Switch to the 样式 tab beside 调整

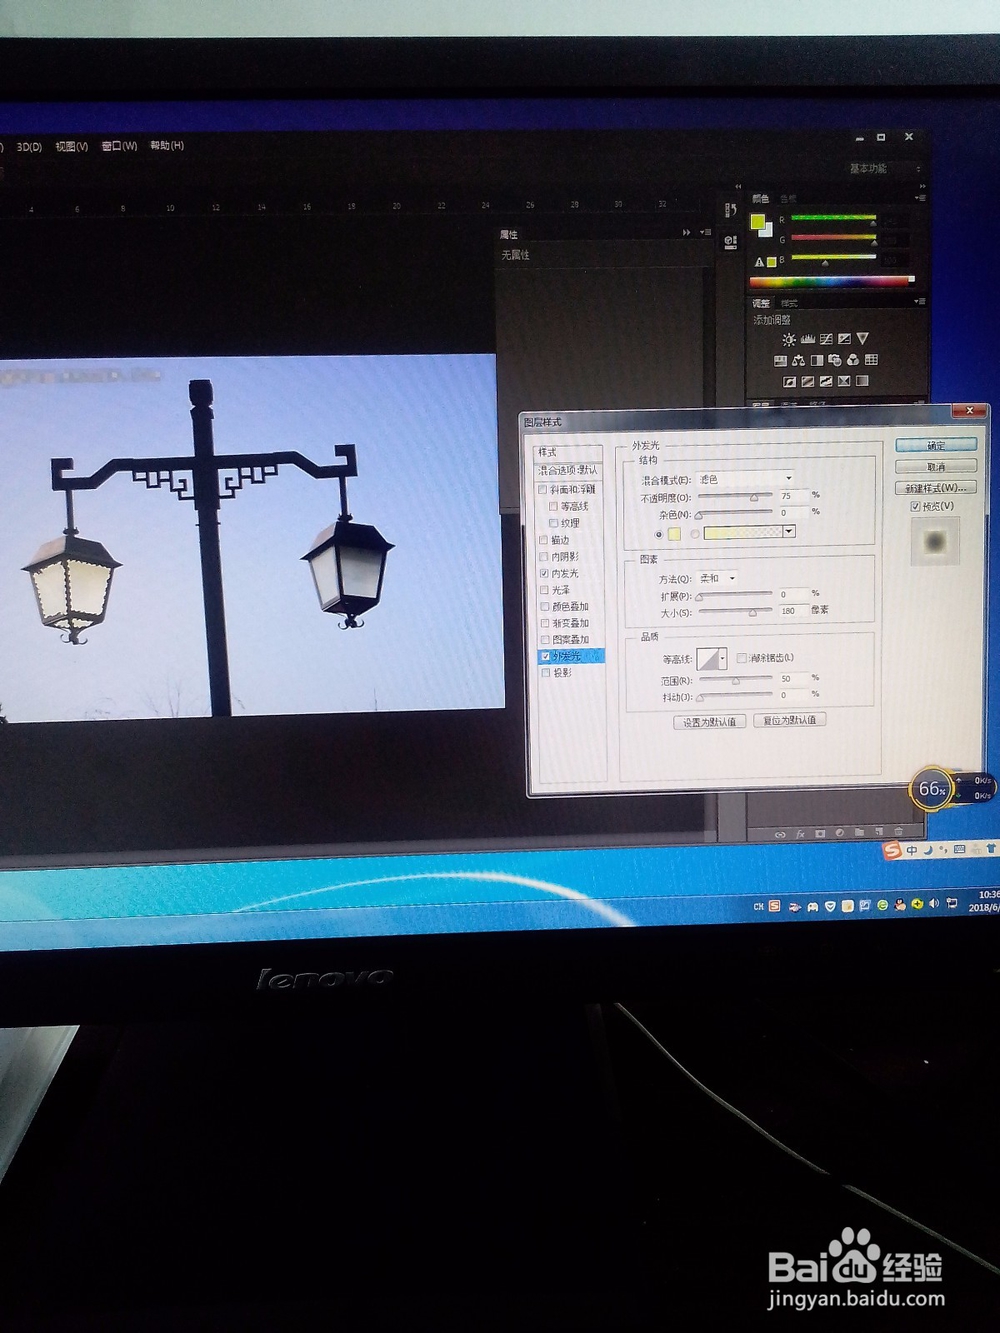790,303
